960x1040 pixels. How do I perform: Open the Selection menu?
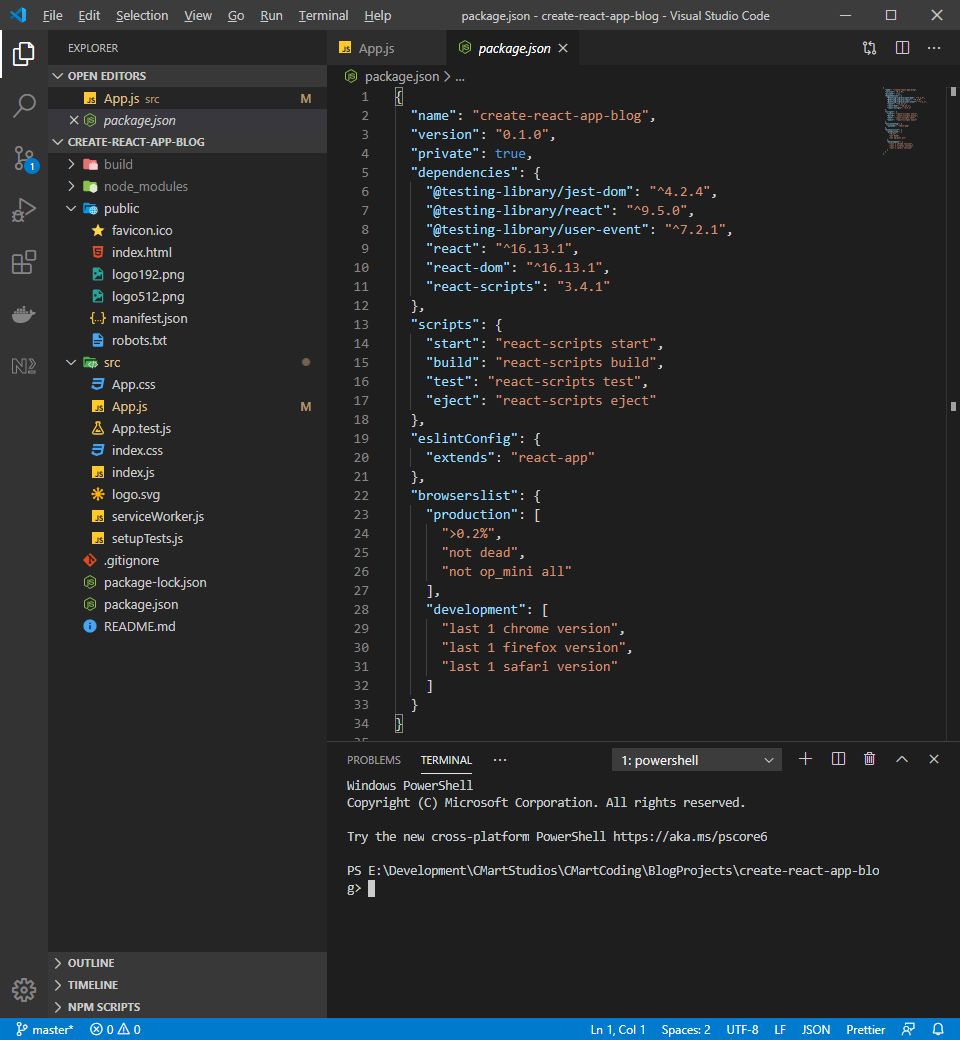(142, 15)
